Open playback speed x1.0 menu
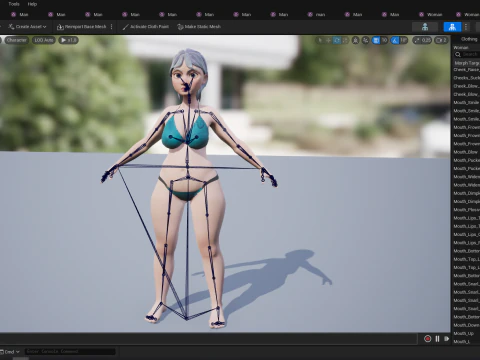The width and height of the screenshot is (480, 360). click(x=69, y=40)
